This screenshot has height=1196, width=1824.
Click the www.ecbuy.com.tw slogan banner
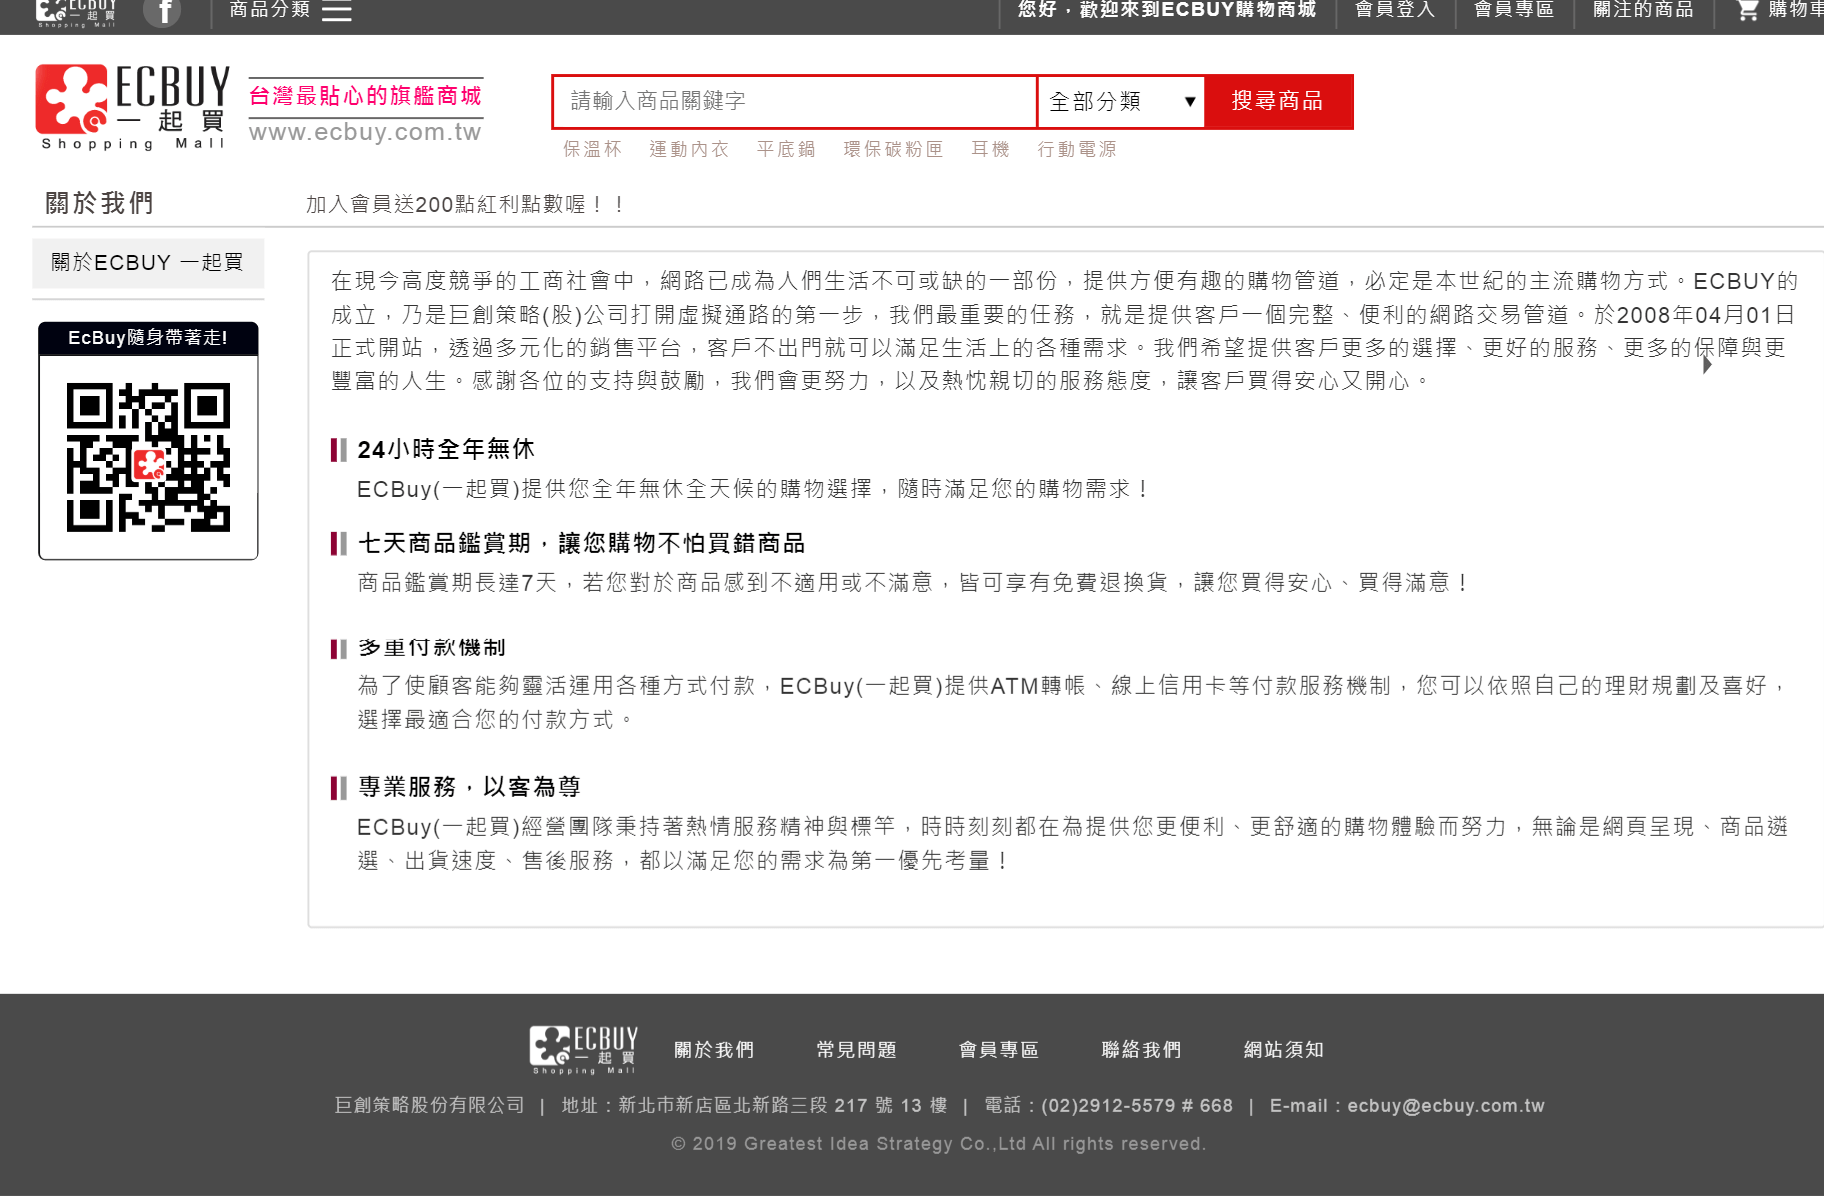click(365, 112)
